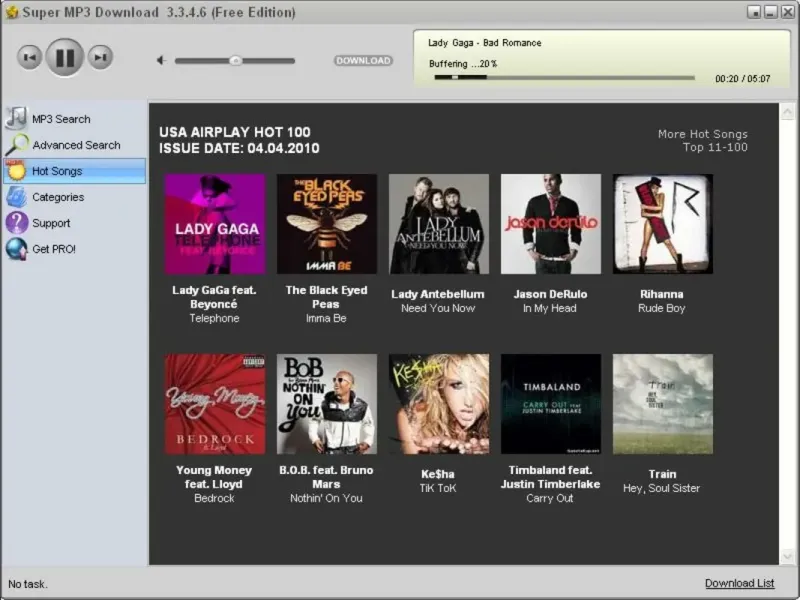
Task: Click the Advanced Search magnifier icon
Action: 17,145
